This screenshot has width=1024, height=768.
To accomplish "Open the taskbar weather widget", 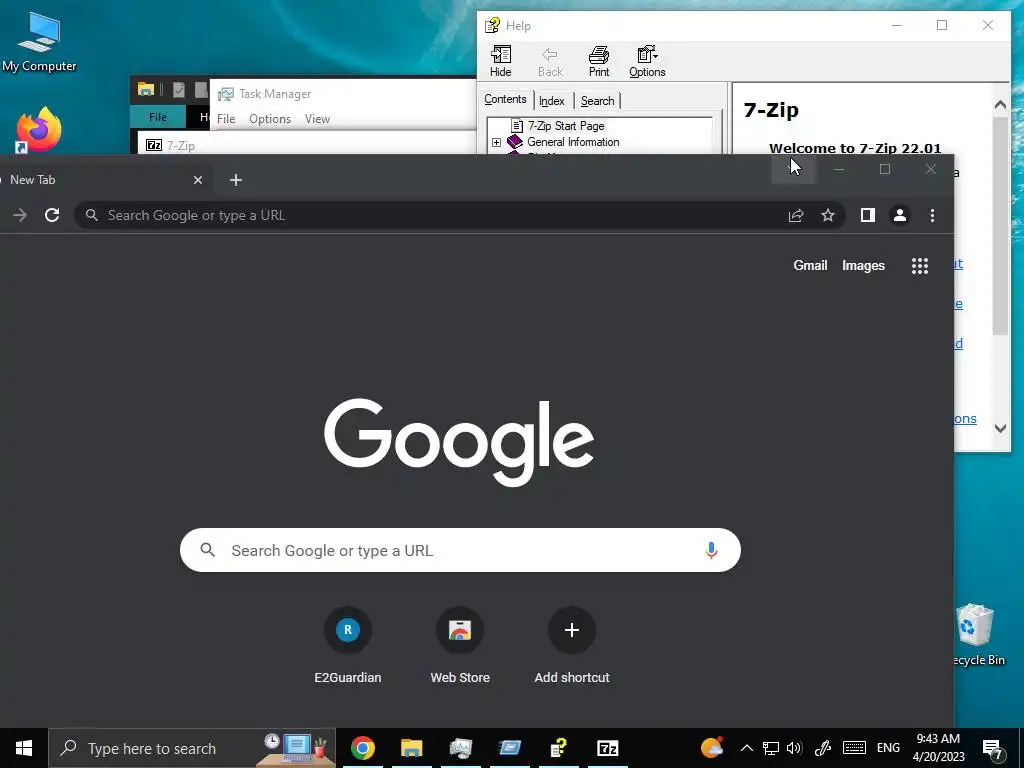I will [x=712, y=748].
